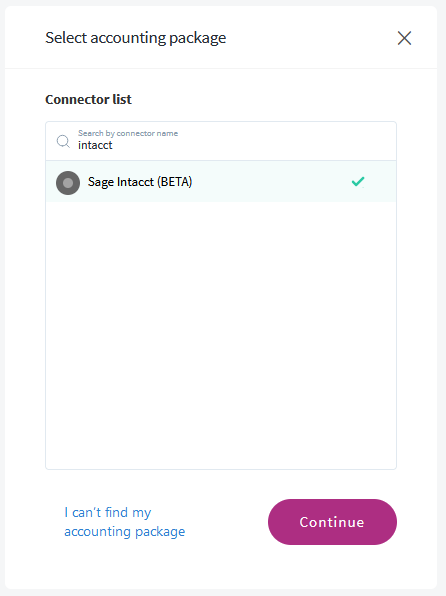This screenshot has height=596, width=446.
Task: Deselect Sage Intacct using its green tick
Action: pos(358,182)
